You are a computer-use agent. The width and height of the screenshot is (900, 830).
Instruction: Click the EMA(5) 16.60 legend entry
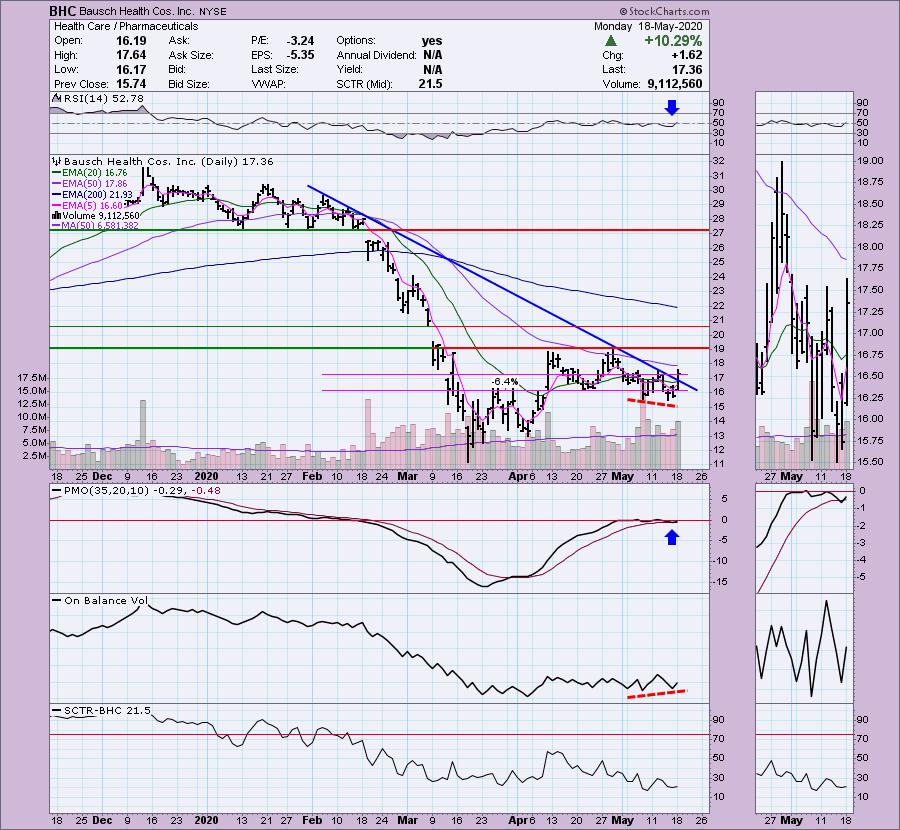pyautogui.click(x=92, y=205)
